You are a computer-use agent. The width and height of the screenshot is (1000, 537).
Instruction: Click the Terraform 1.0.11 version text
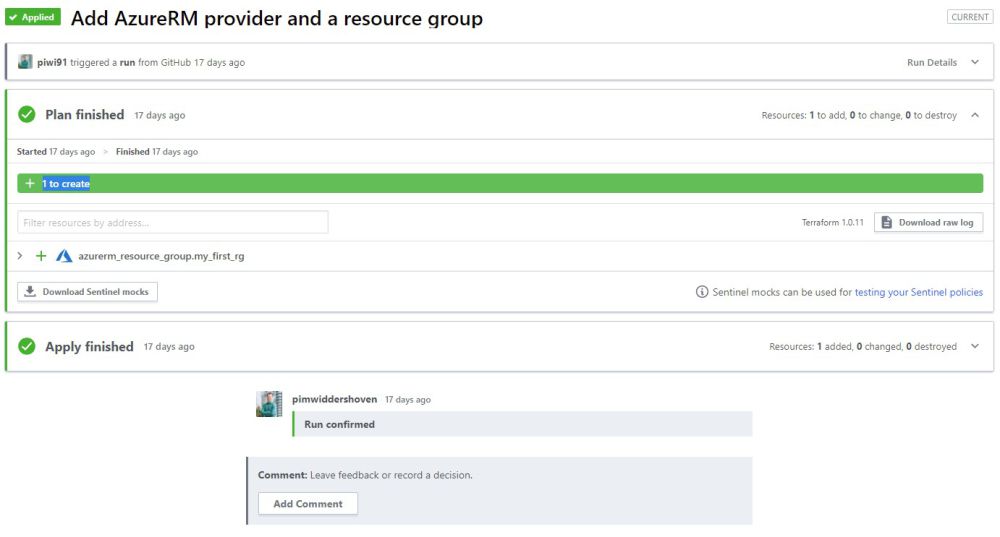click(x=832, y=223)
